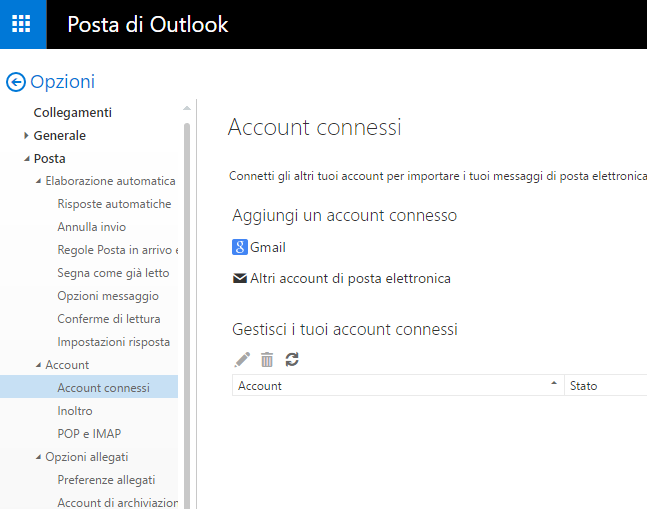This screenshot has height=509, width=647.
Task: Open Inoltro settings
Action: [x=75, y=411]
